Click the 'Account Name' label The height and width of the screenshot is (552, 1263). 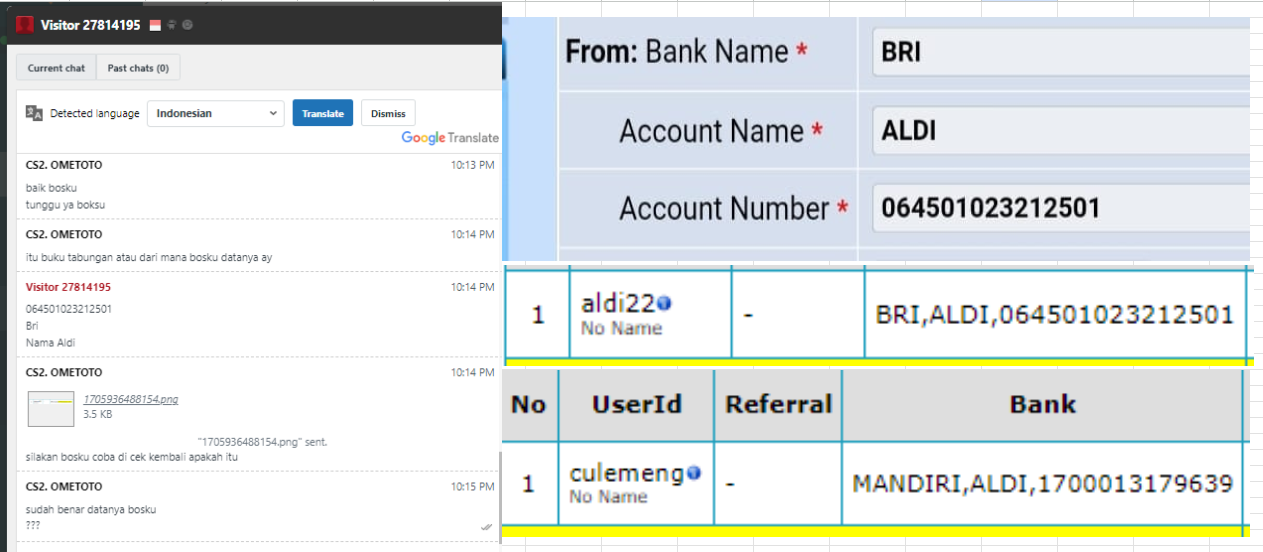[x=721, y=131]
